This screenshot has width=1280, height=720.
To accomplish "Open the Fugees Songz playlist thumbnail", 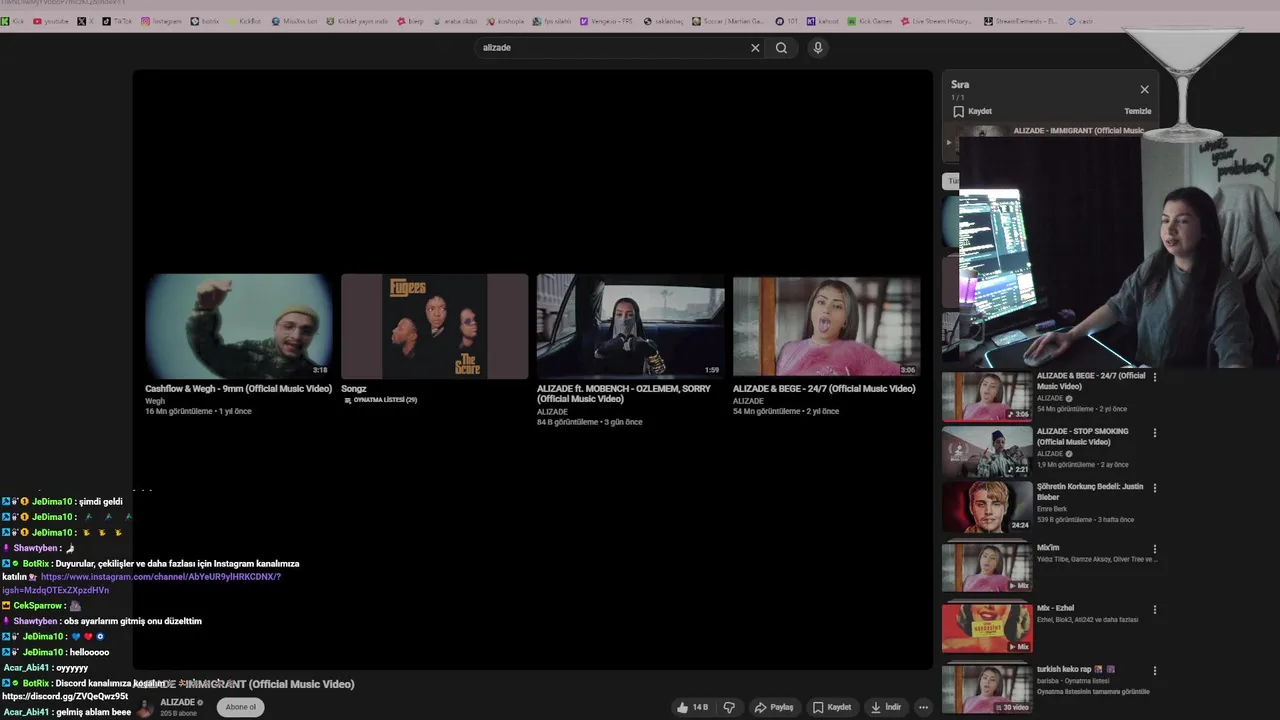I will point(434,326).
